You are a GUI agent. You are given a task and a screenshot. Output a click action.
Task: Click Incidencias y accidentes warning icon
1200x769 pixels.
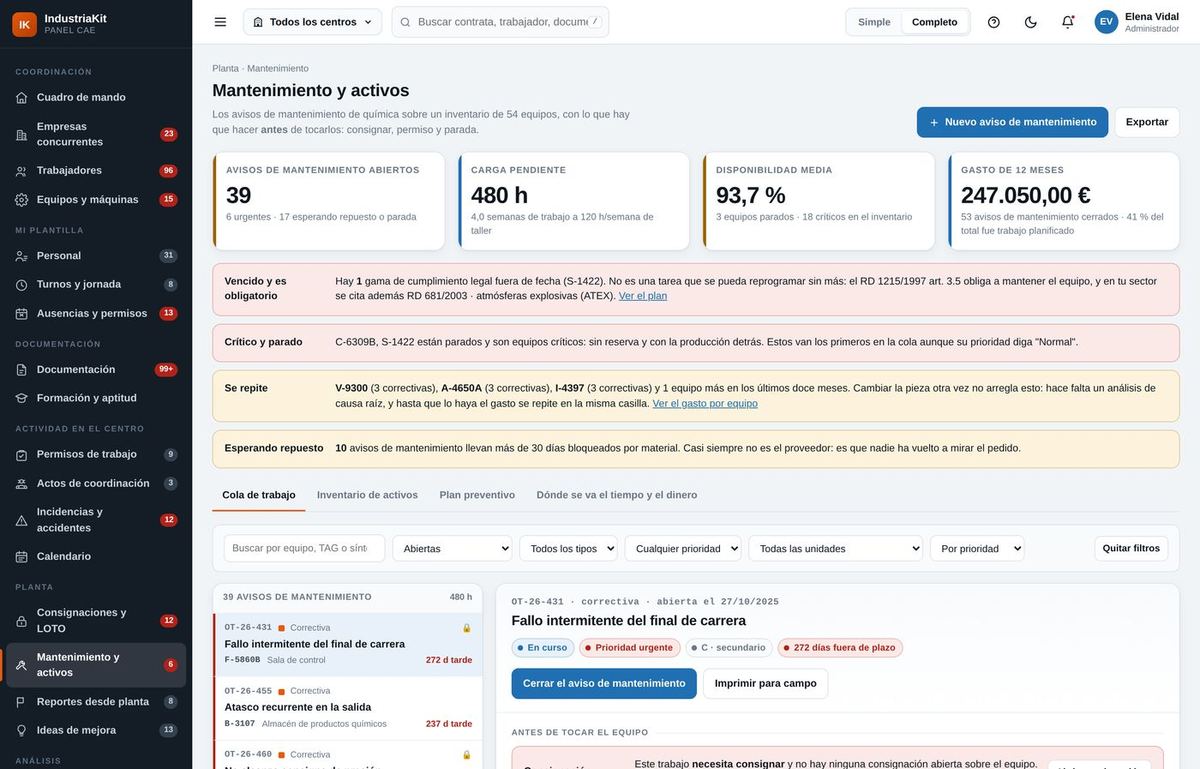21,520
